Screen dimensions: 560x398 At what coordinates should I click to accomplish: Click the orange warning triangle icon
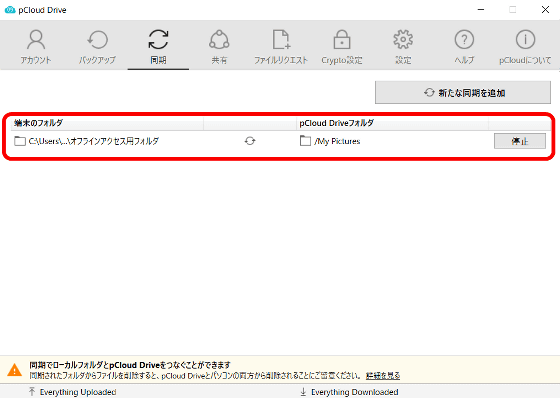(x=15, y=370)
